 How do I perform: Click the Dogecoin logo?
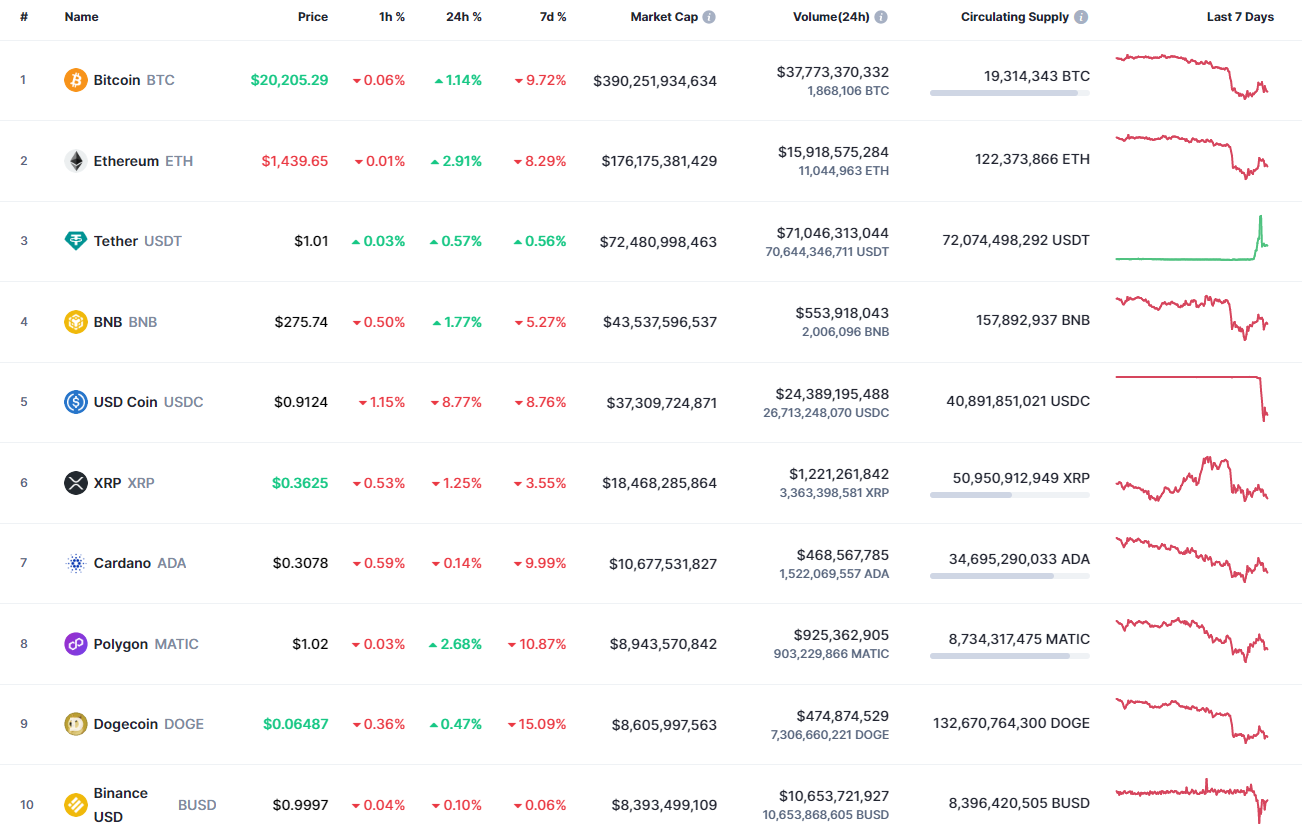pos(74,724)
